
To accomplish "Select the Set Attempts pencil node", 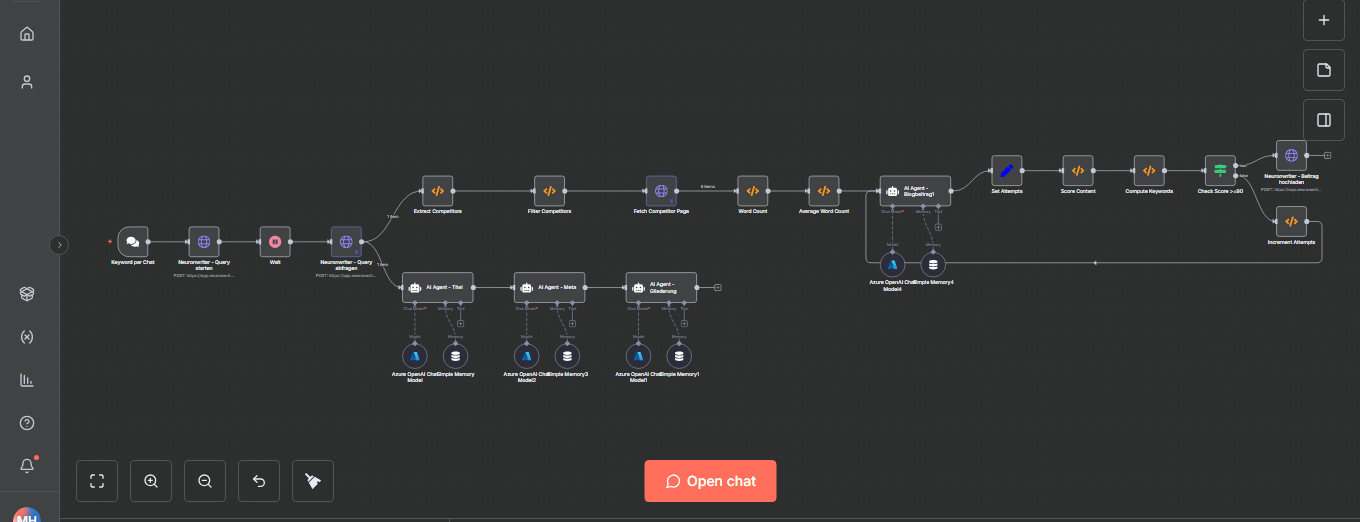I will pyautogui.click(x=1007, y=170).
